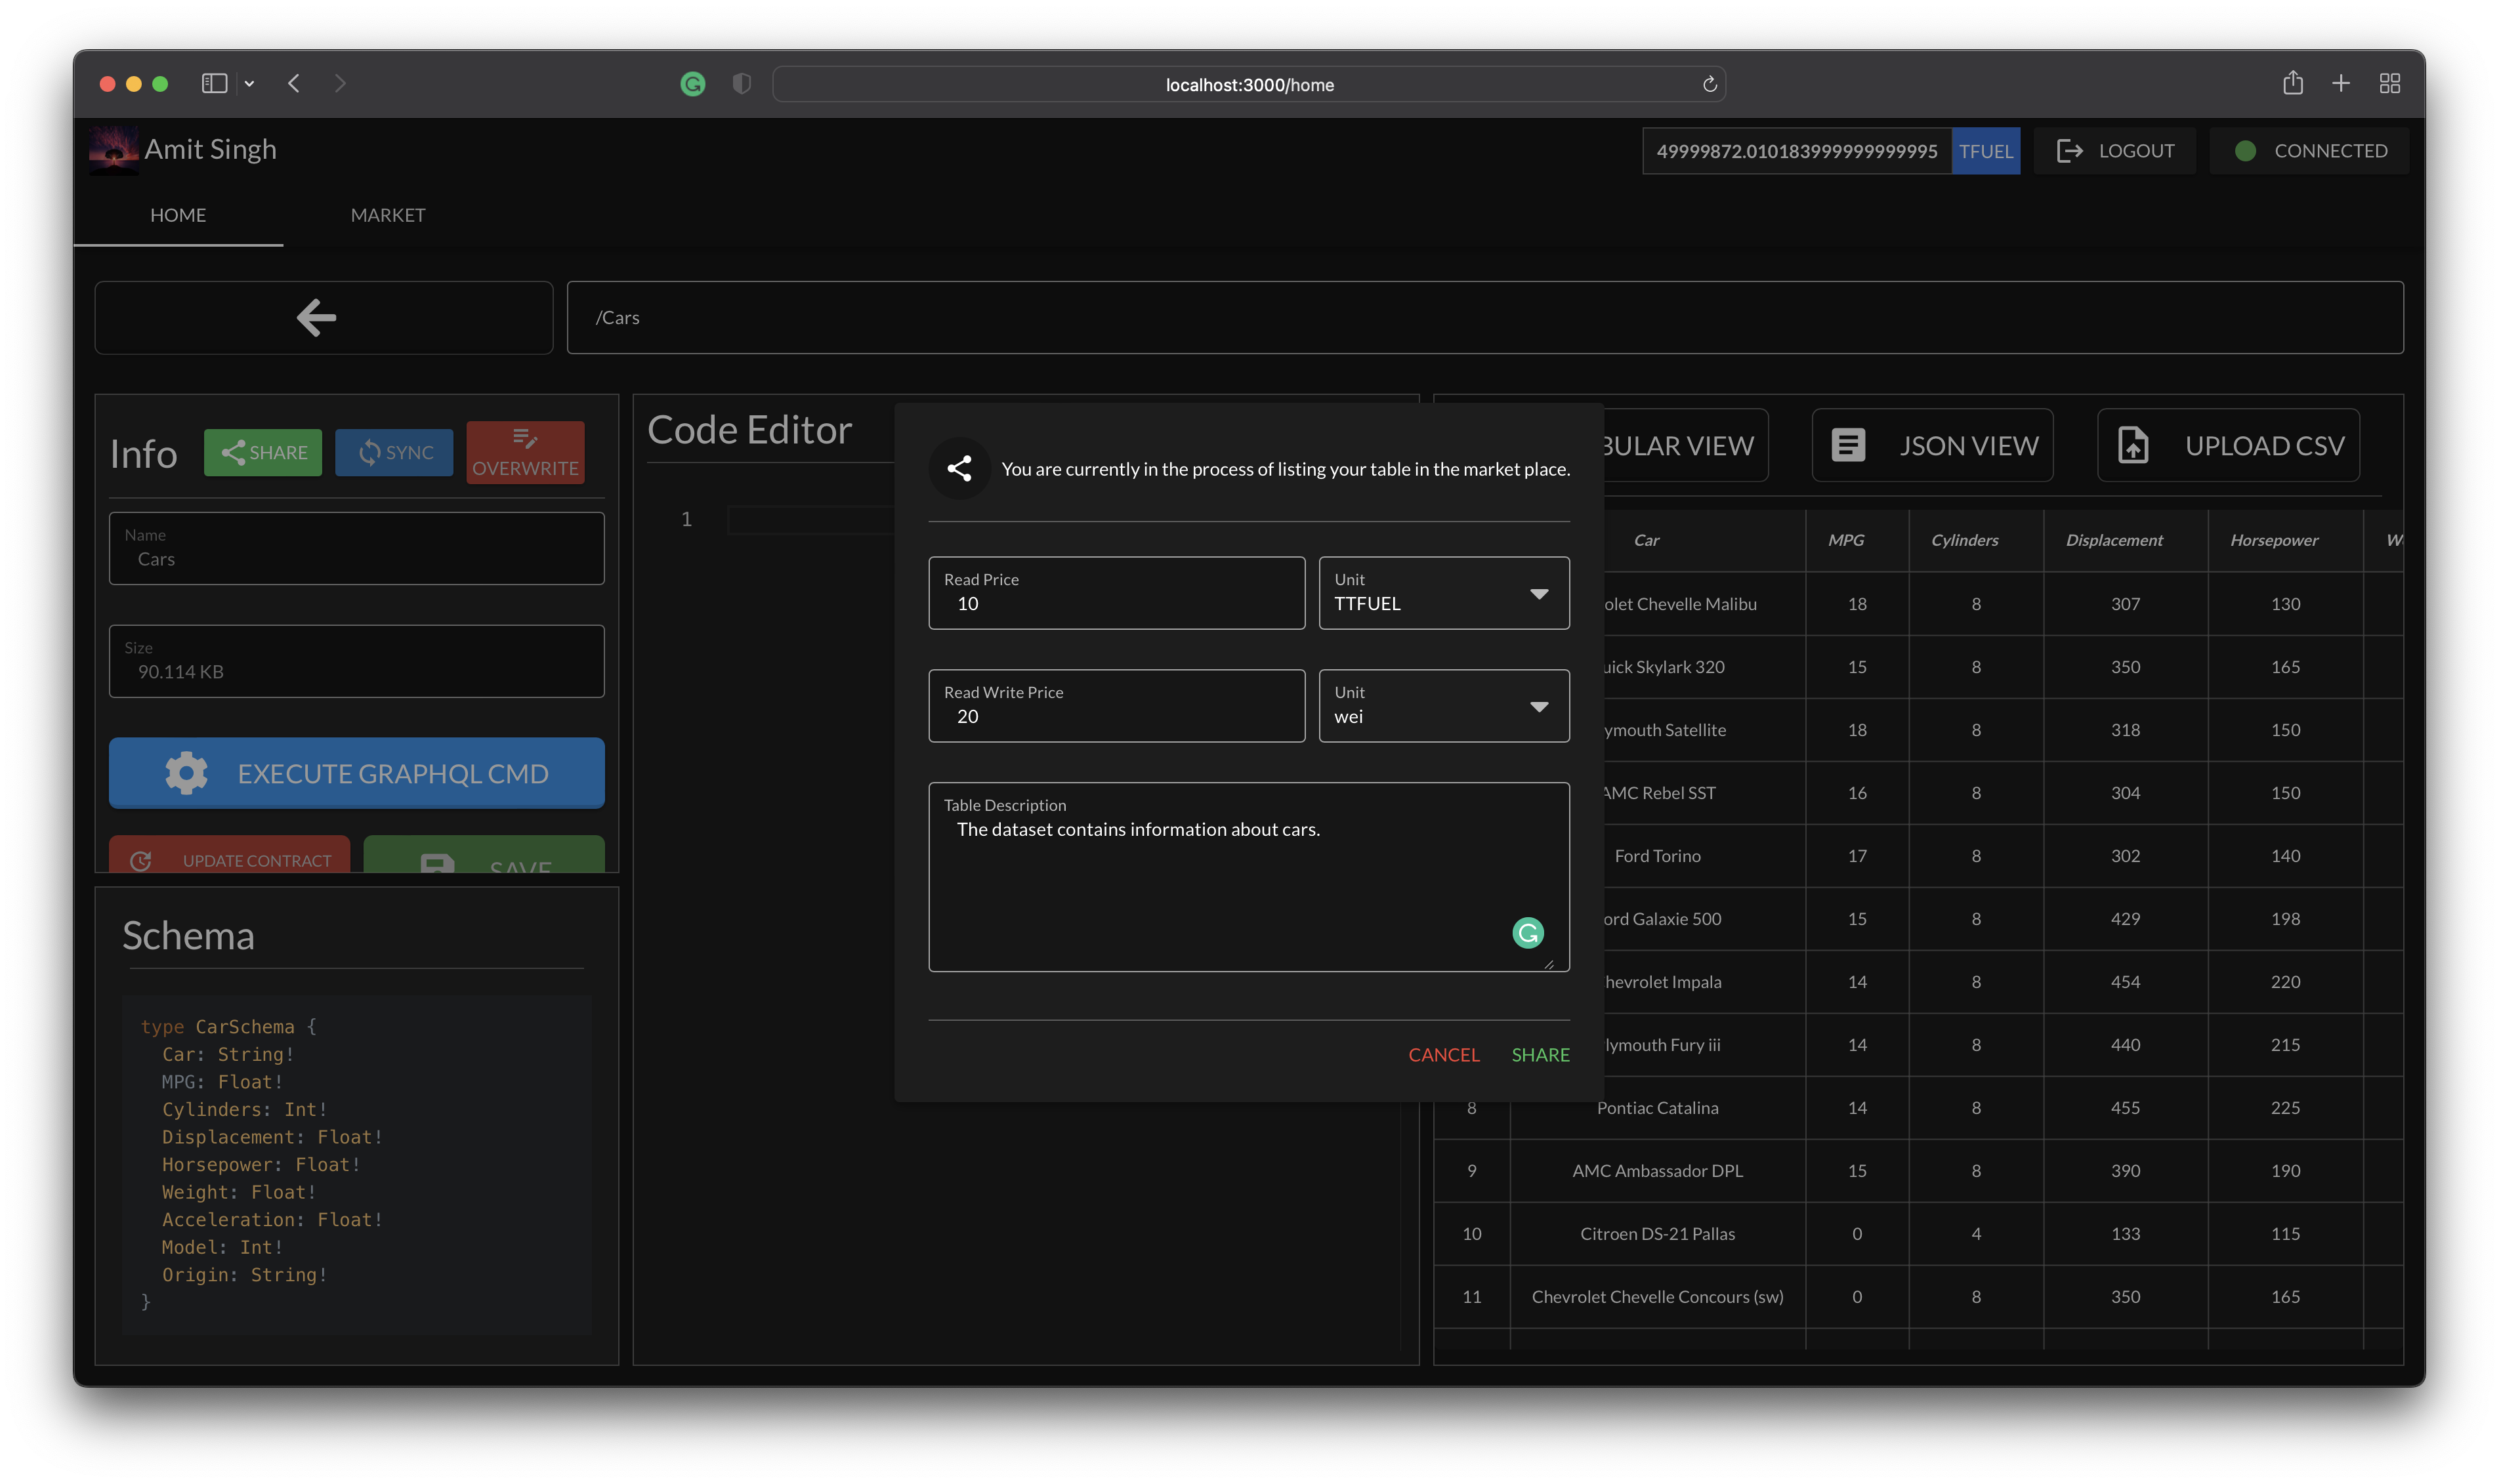
Task: Click the Upload CSV file icon
Action: 2132,445
